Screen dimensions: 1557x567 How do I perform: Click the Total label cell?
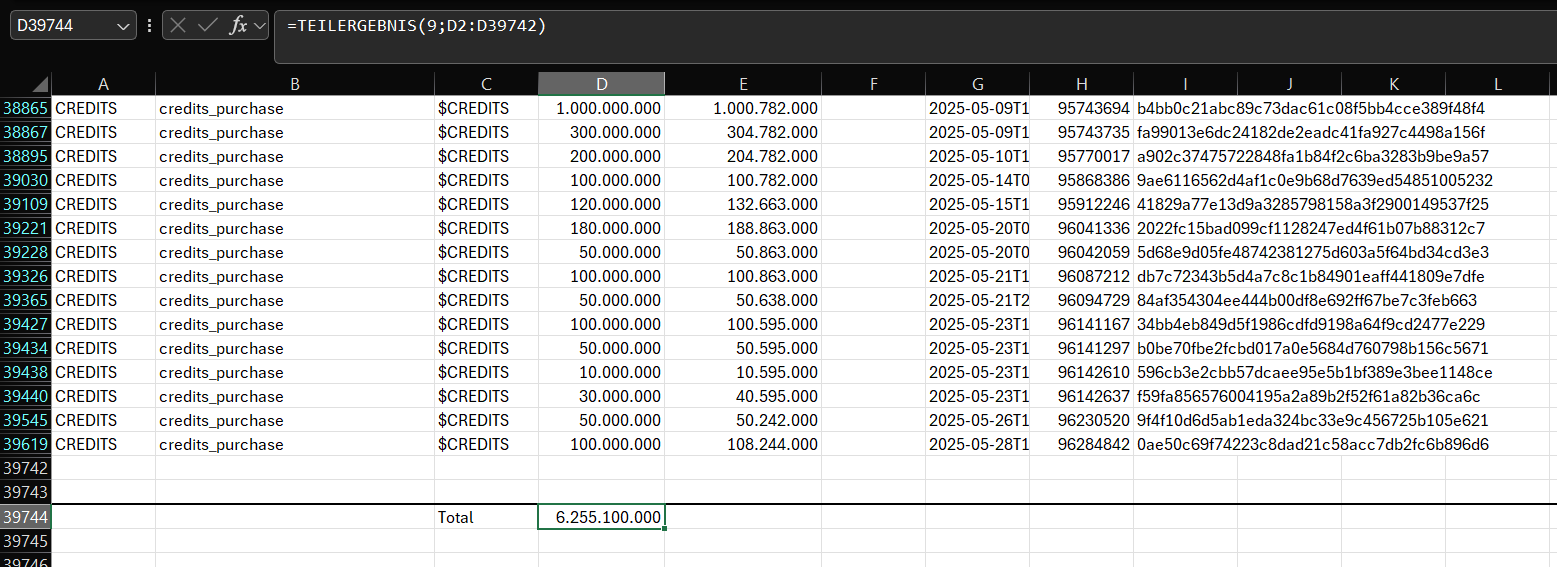[x=486, y=517]
